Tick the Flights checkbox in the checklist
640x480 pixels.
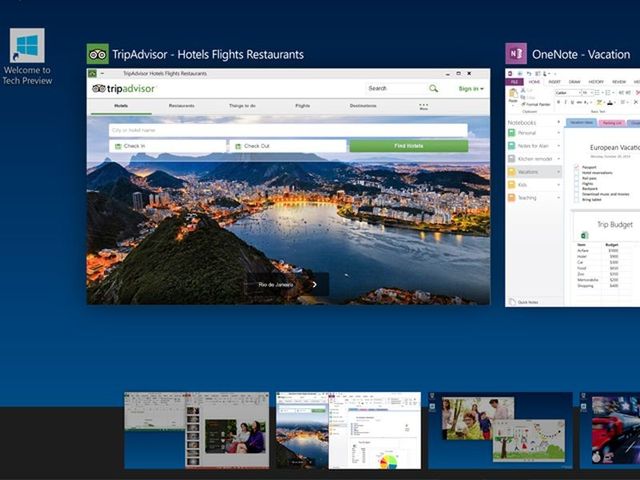577,184
